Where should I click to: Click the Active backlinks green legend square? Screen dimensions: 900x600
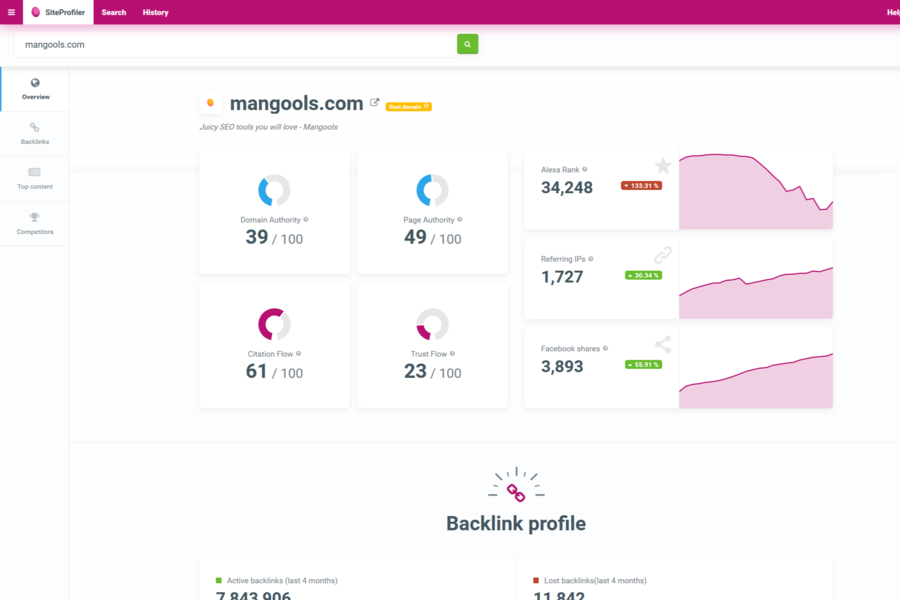219,580
